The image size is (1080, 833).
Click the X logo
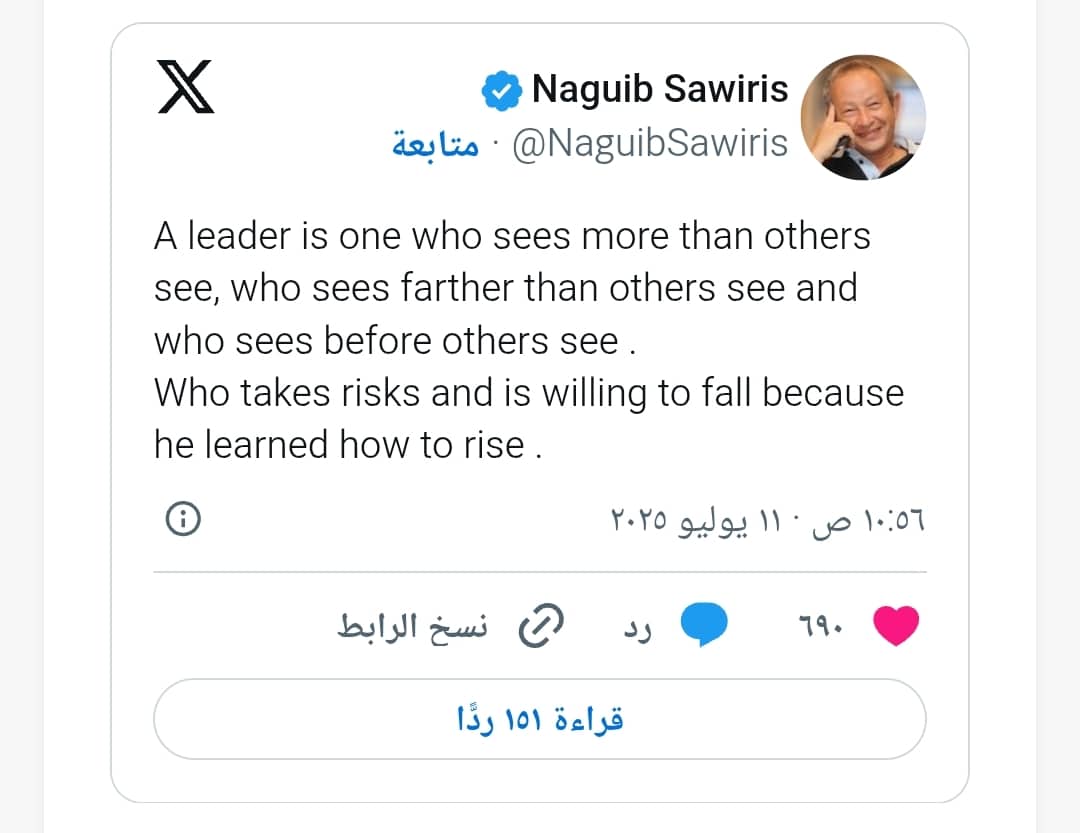pyautogui.click(x=186, y=86)
